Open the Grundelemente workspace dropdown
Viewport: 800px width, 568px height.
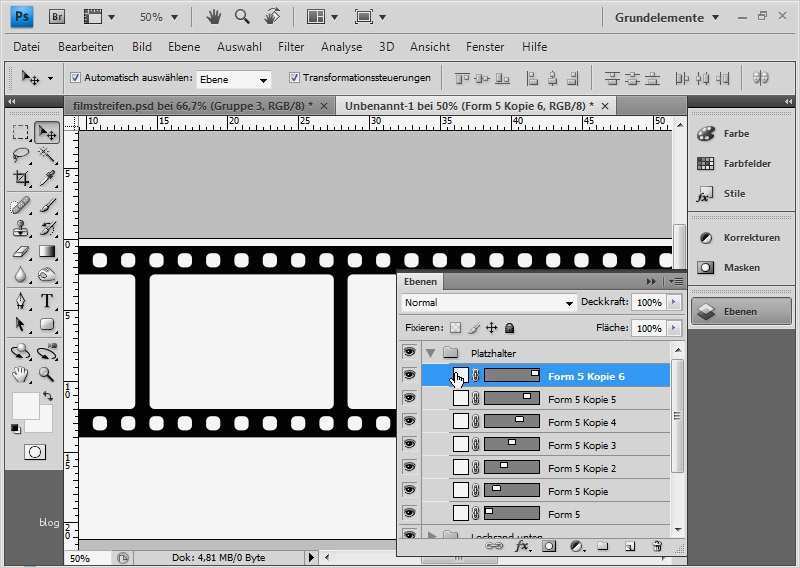point(666,17)
